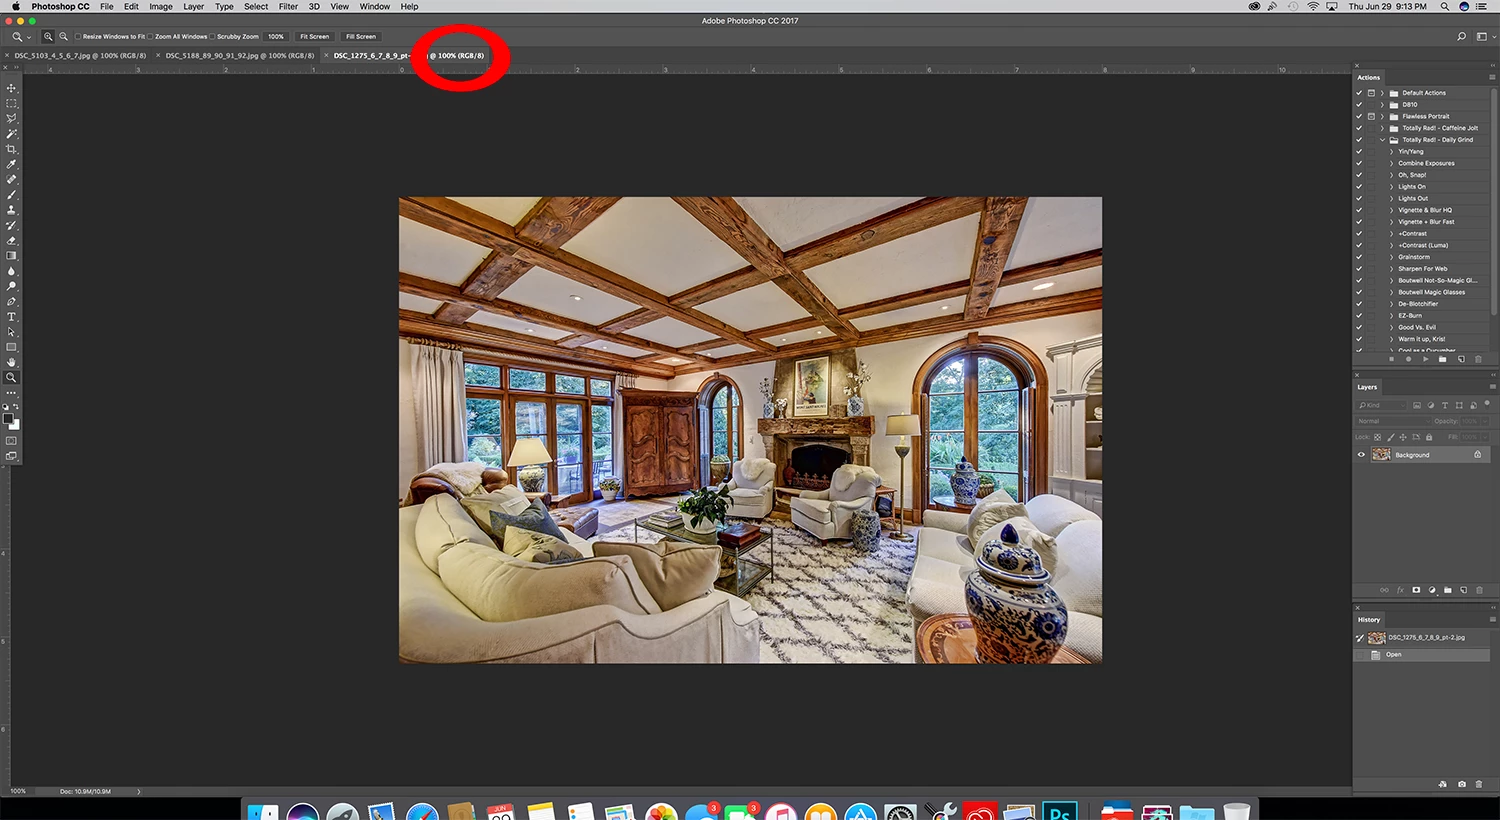1500x820 pixels.
Task: Select the Rectangular Marquee tool
Action: click(x=11, y=103)
